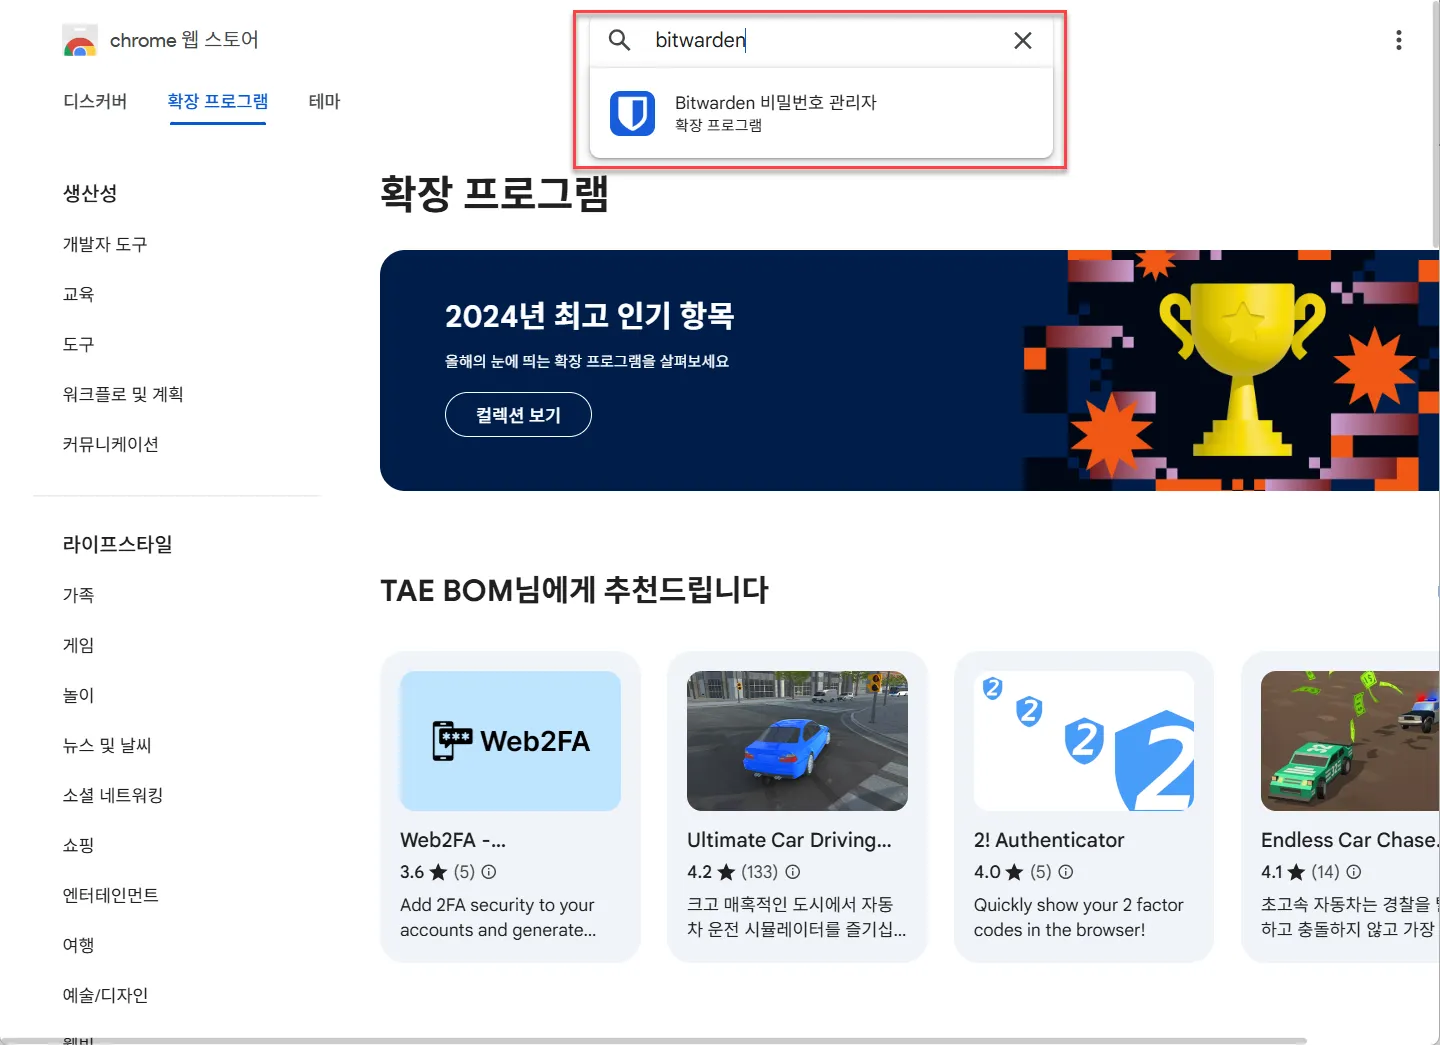Screen dimensions: 1440x1045
Task: Open the Ultimate Car Driving thumbnail
Action: (x=797, y=741)
